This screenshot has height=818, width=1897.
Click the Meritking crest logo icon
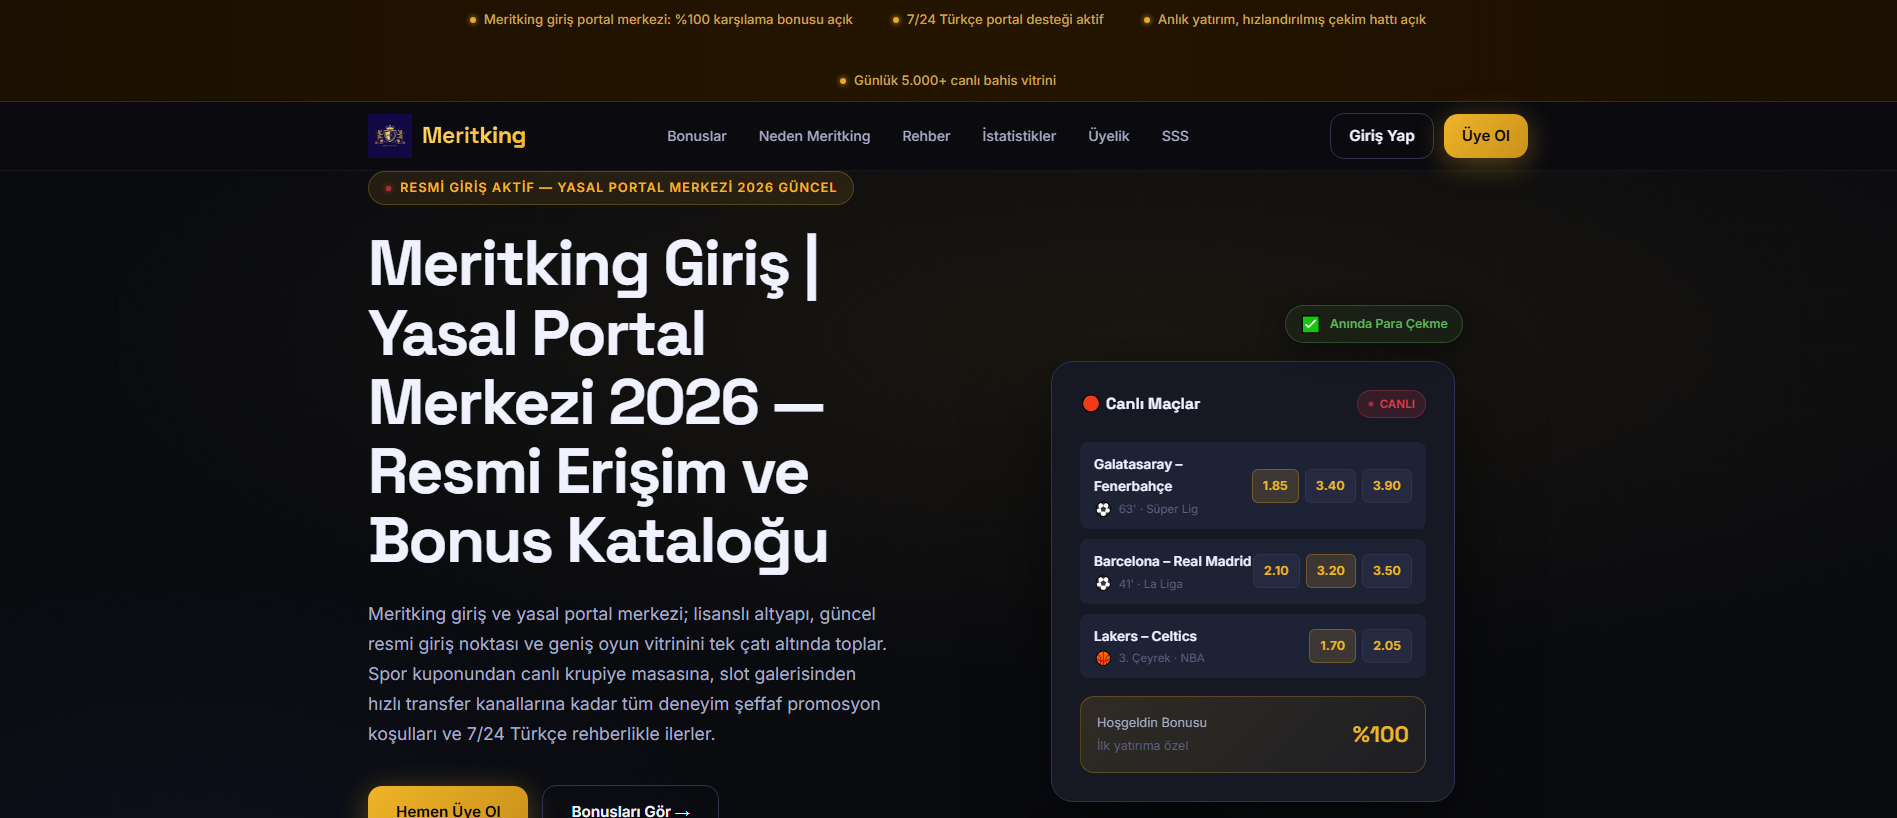coord(390,136)
